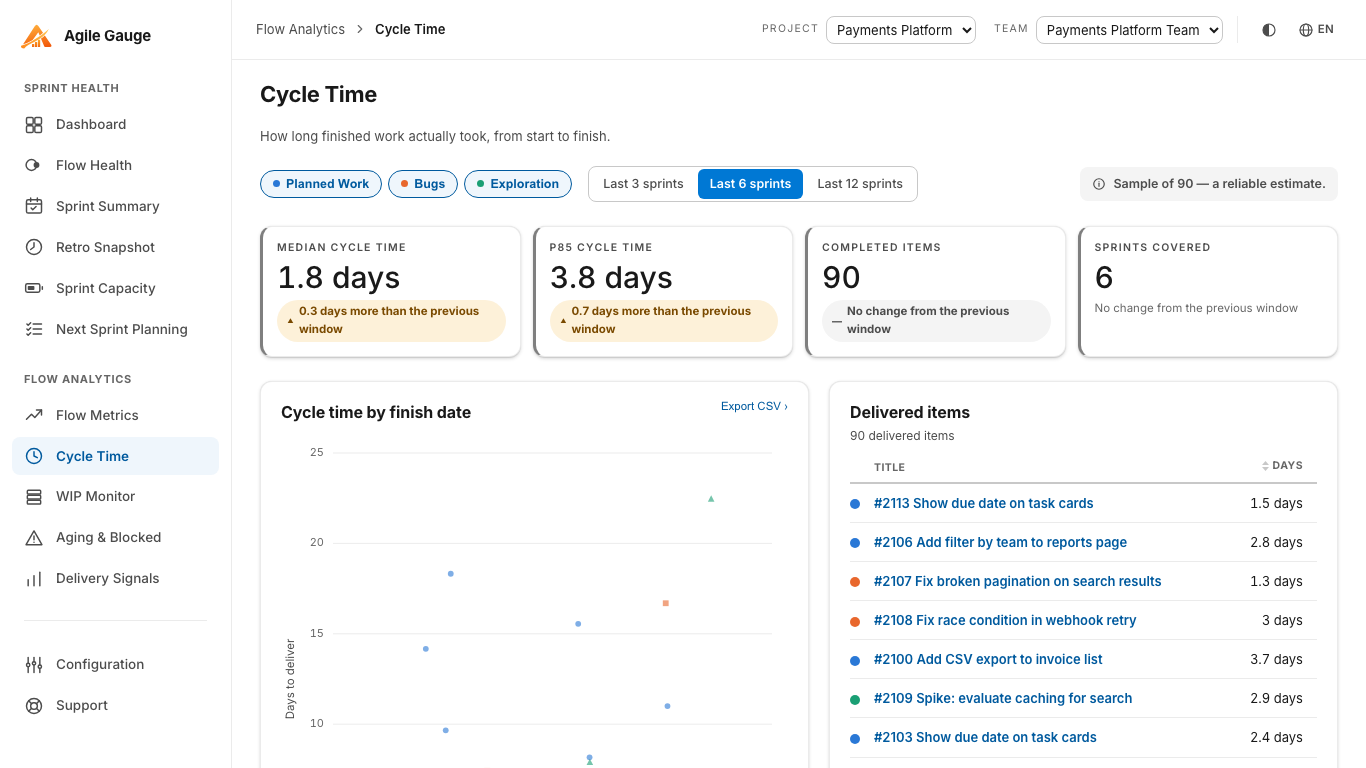This screenshot has width=1366, height=768.
Task: Open #2108 Fix race condition item
Action: [x=1005, y=620]
